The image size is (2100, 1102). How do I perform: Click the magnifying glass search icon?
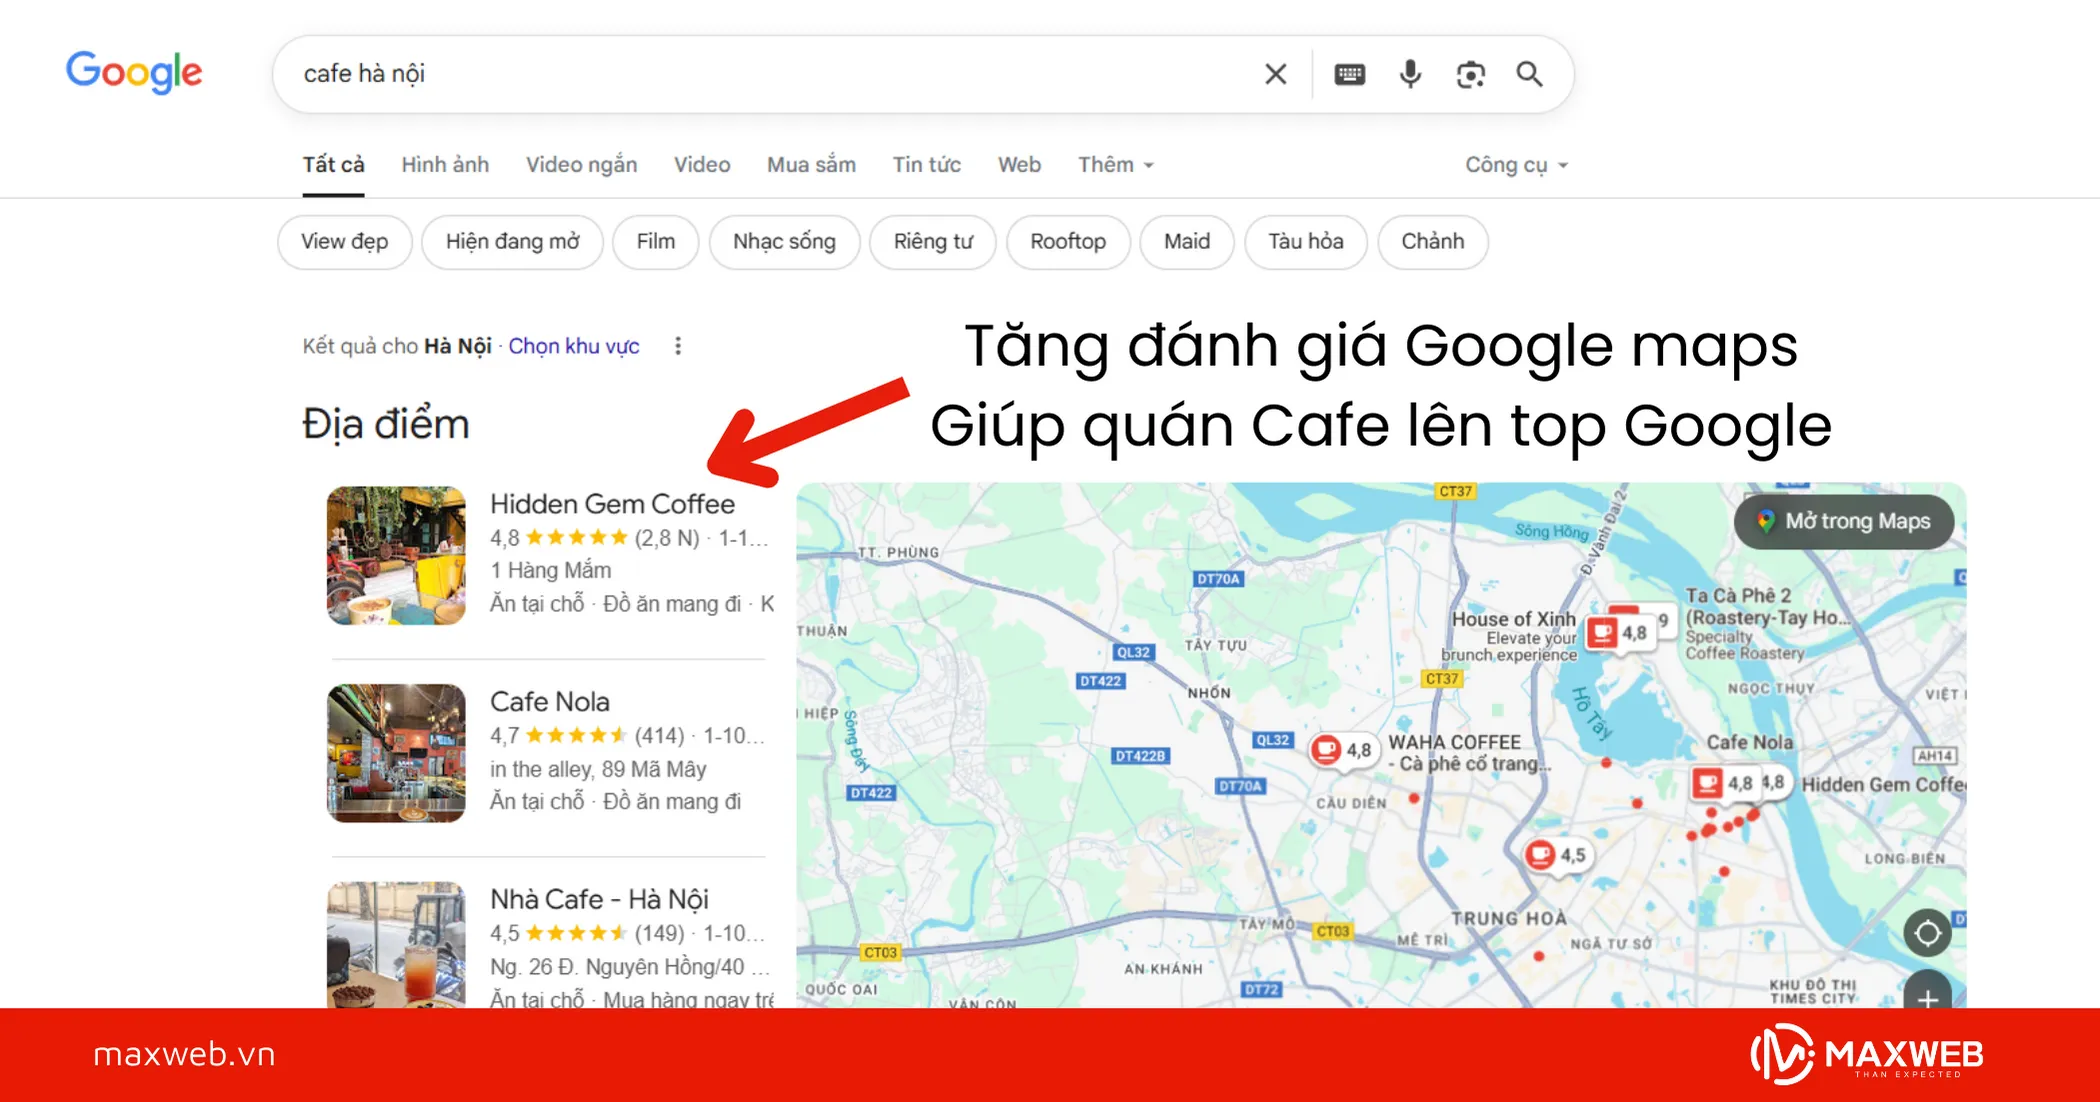tap(1529, 74)
